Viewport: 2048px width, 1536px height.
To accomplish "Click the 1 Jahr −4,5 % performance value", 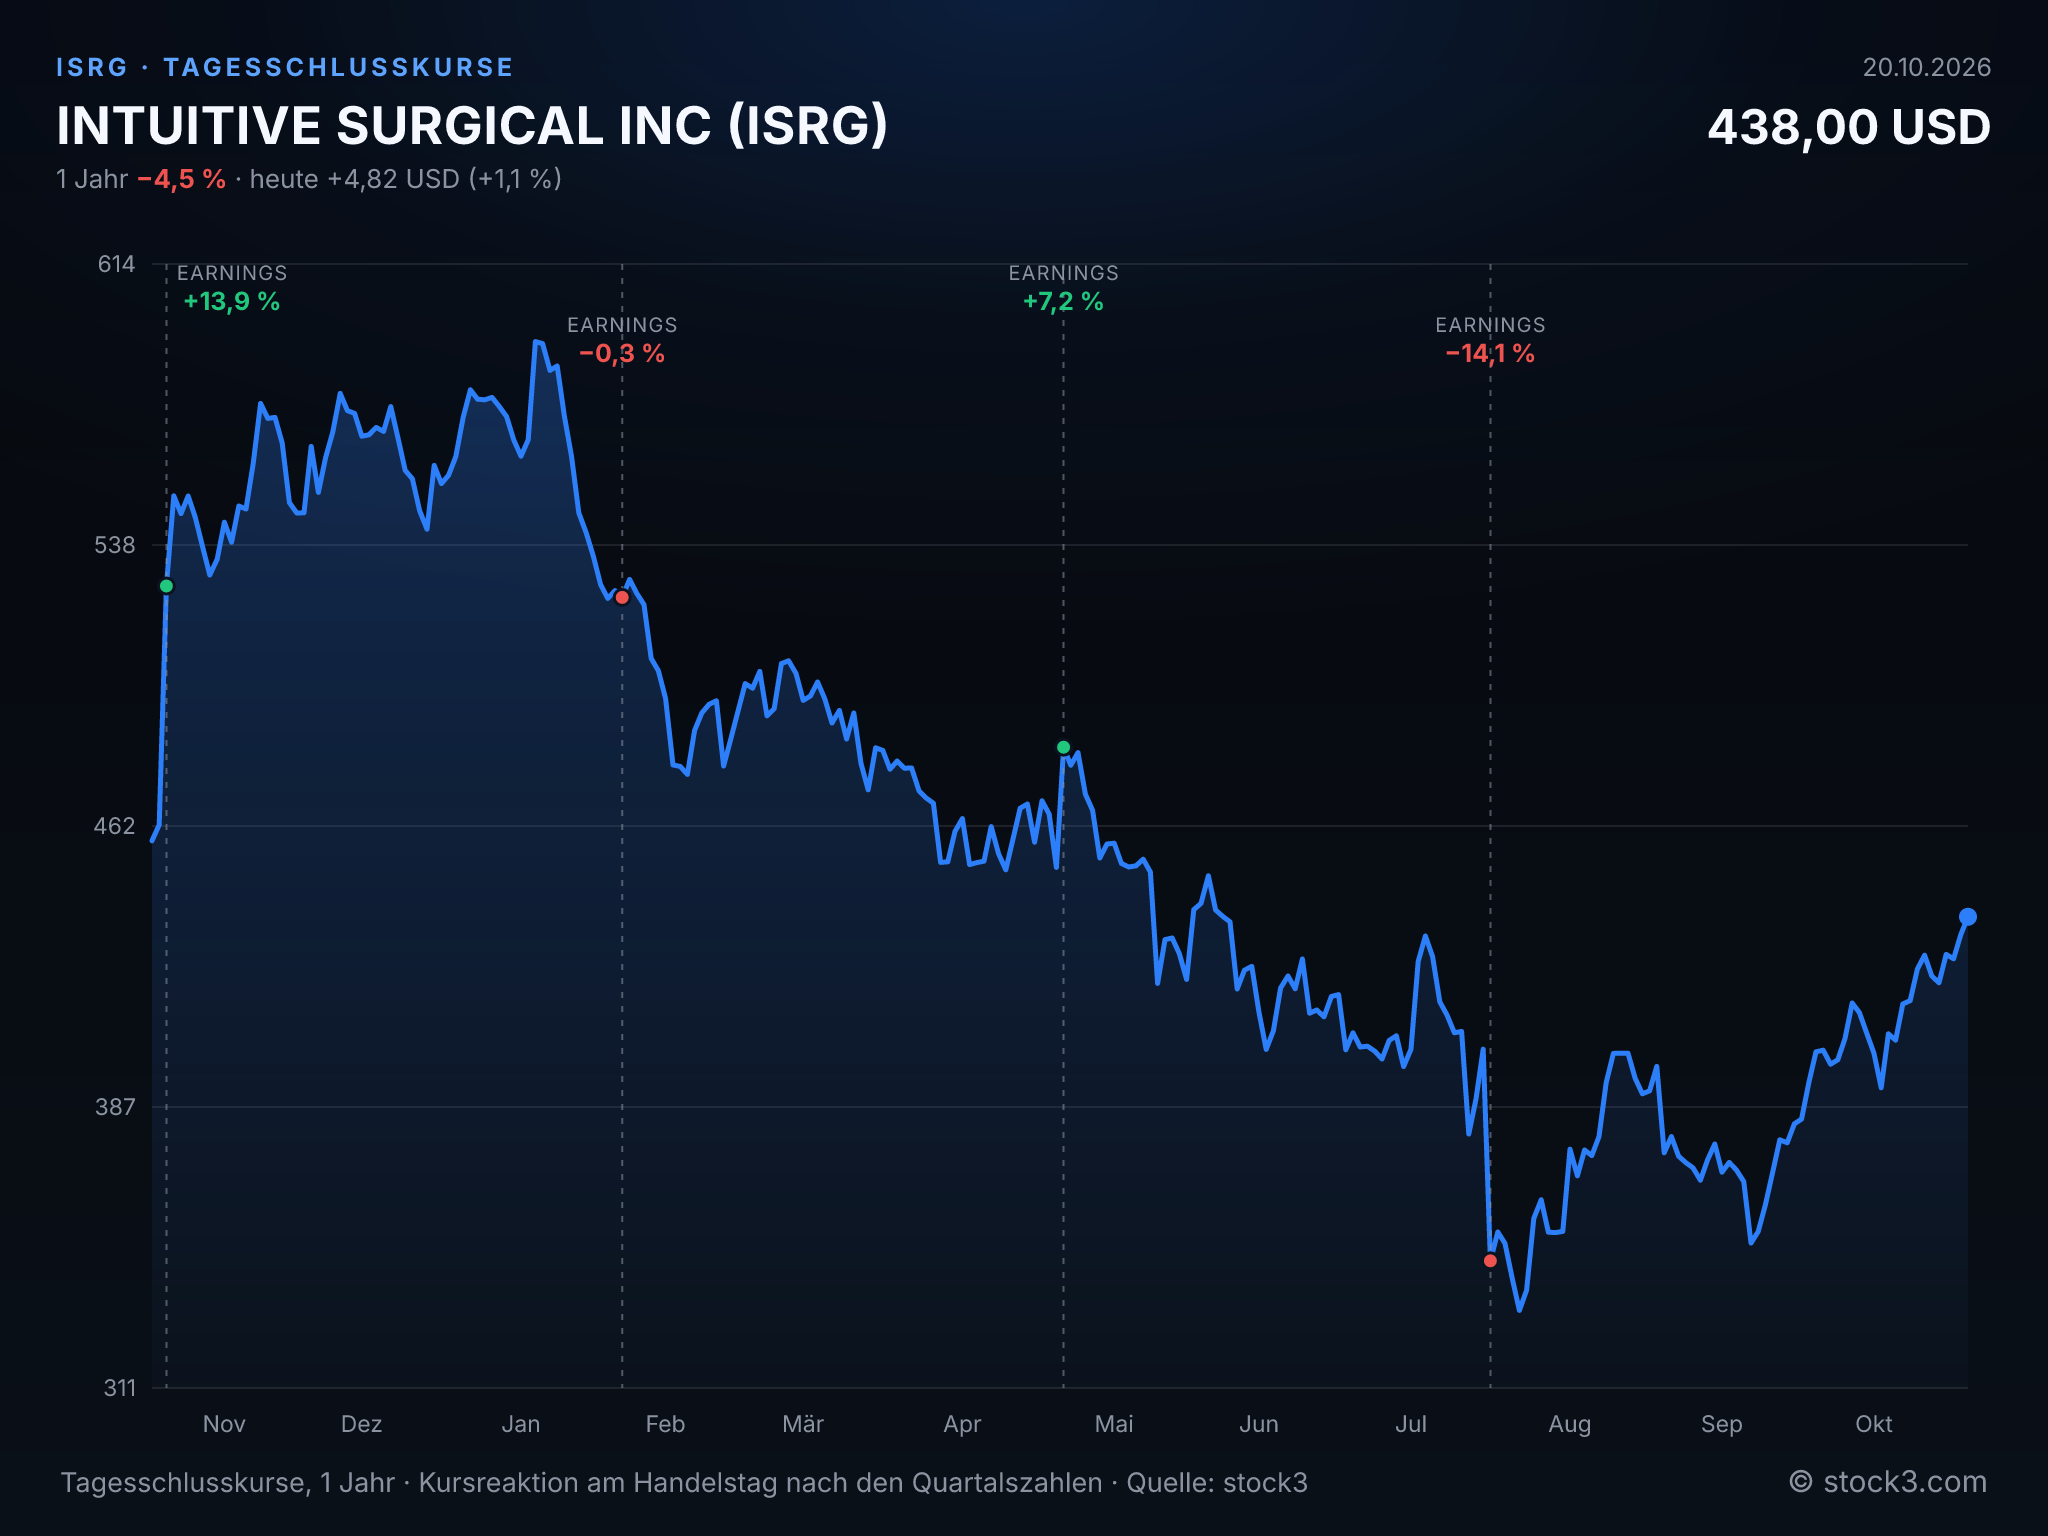I will click(141, 179).
